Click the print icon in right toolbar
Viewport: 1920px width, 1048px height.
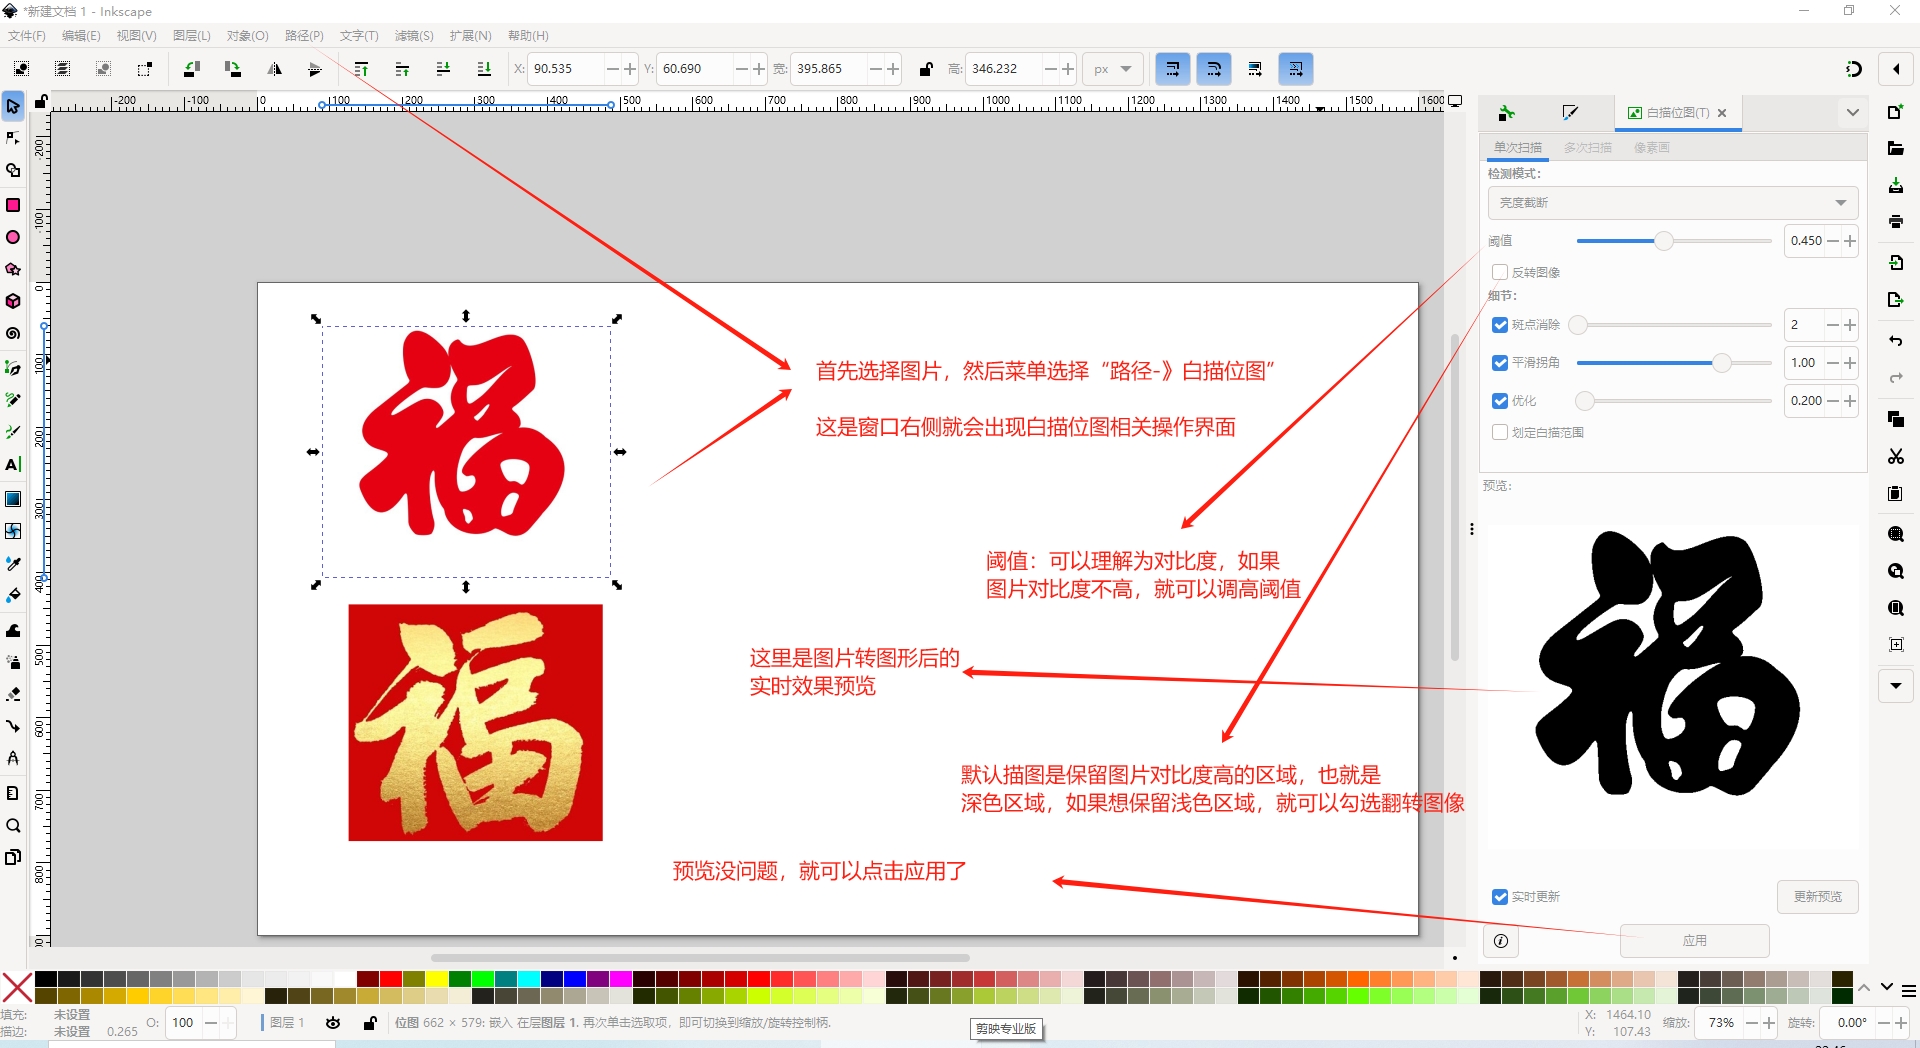[x=1895, y=222]
